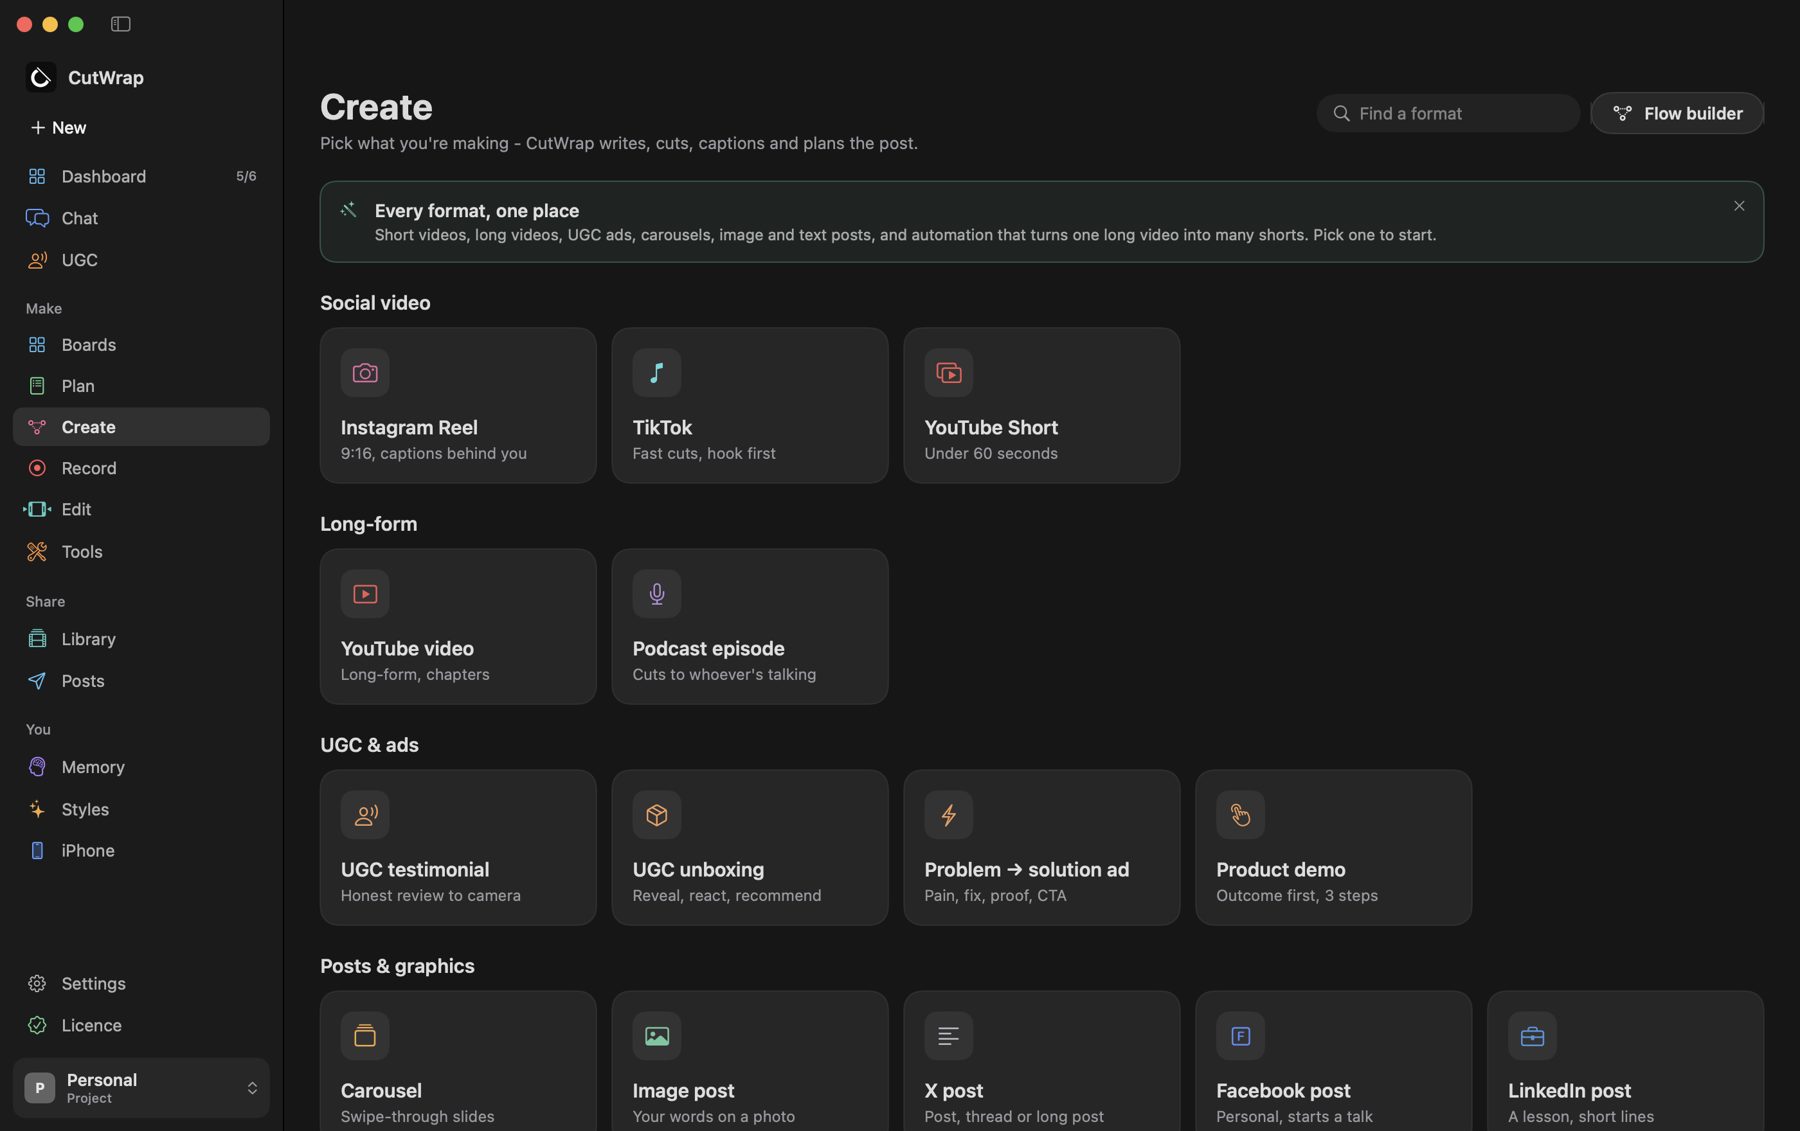Go to Chat in the sidebar
Image resolution: width=1800 pixels, height=1131 pixels.
click(x=141, y=218)
